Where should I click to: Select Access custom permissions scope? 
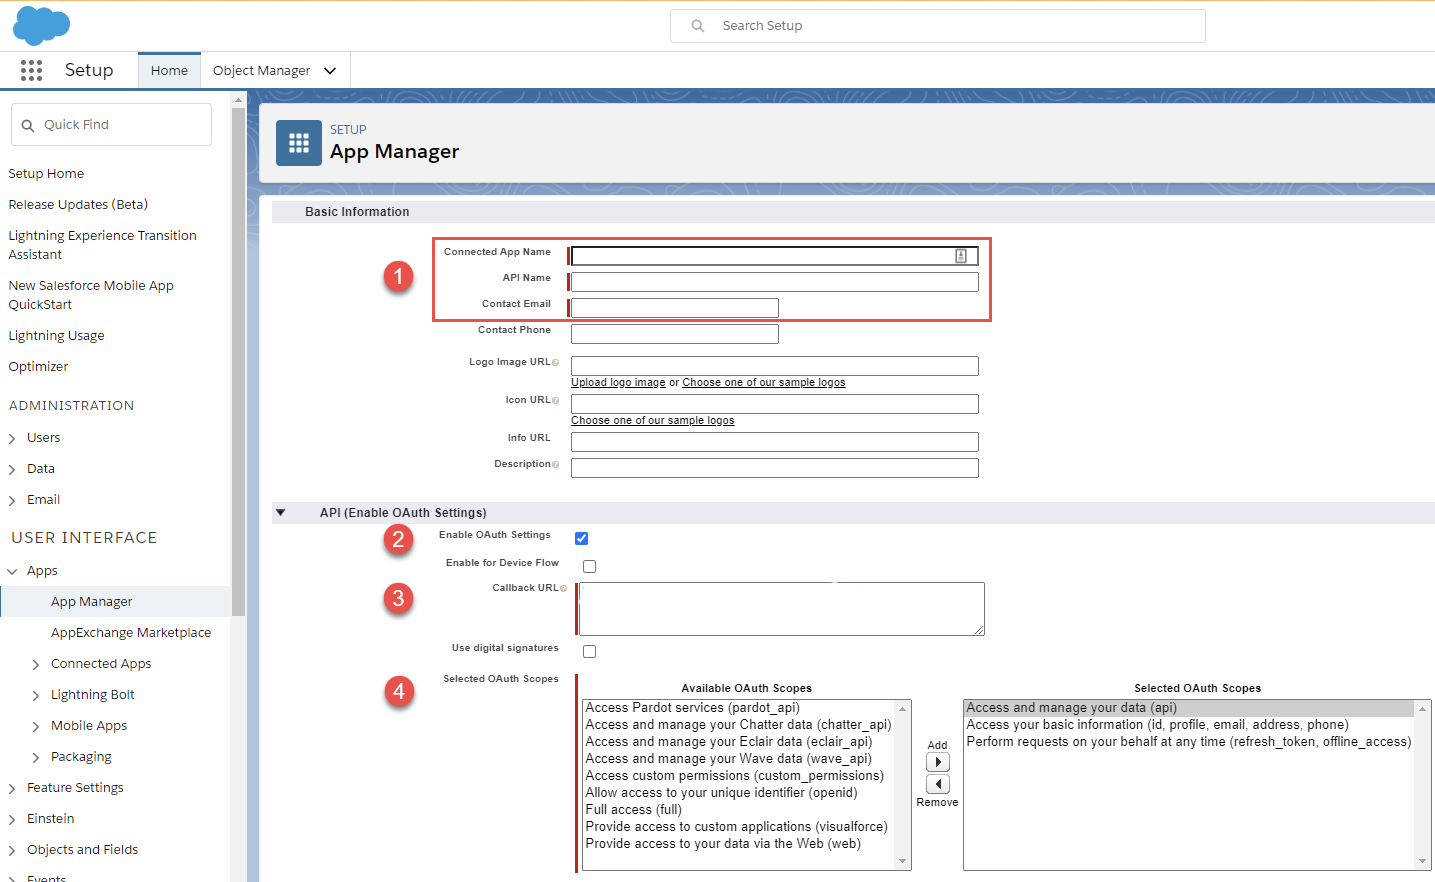[734, 776]
